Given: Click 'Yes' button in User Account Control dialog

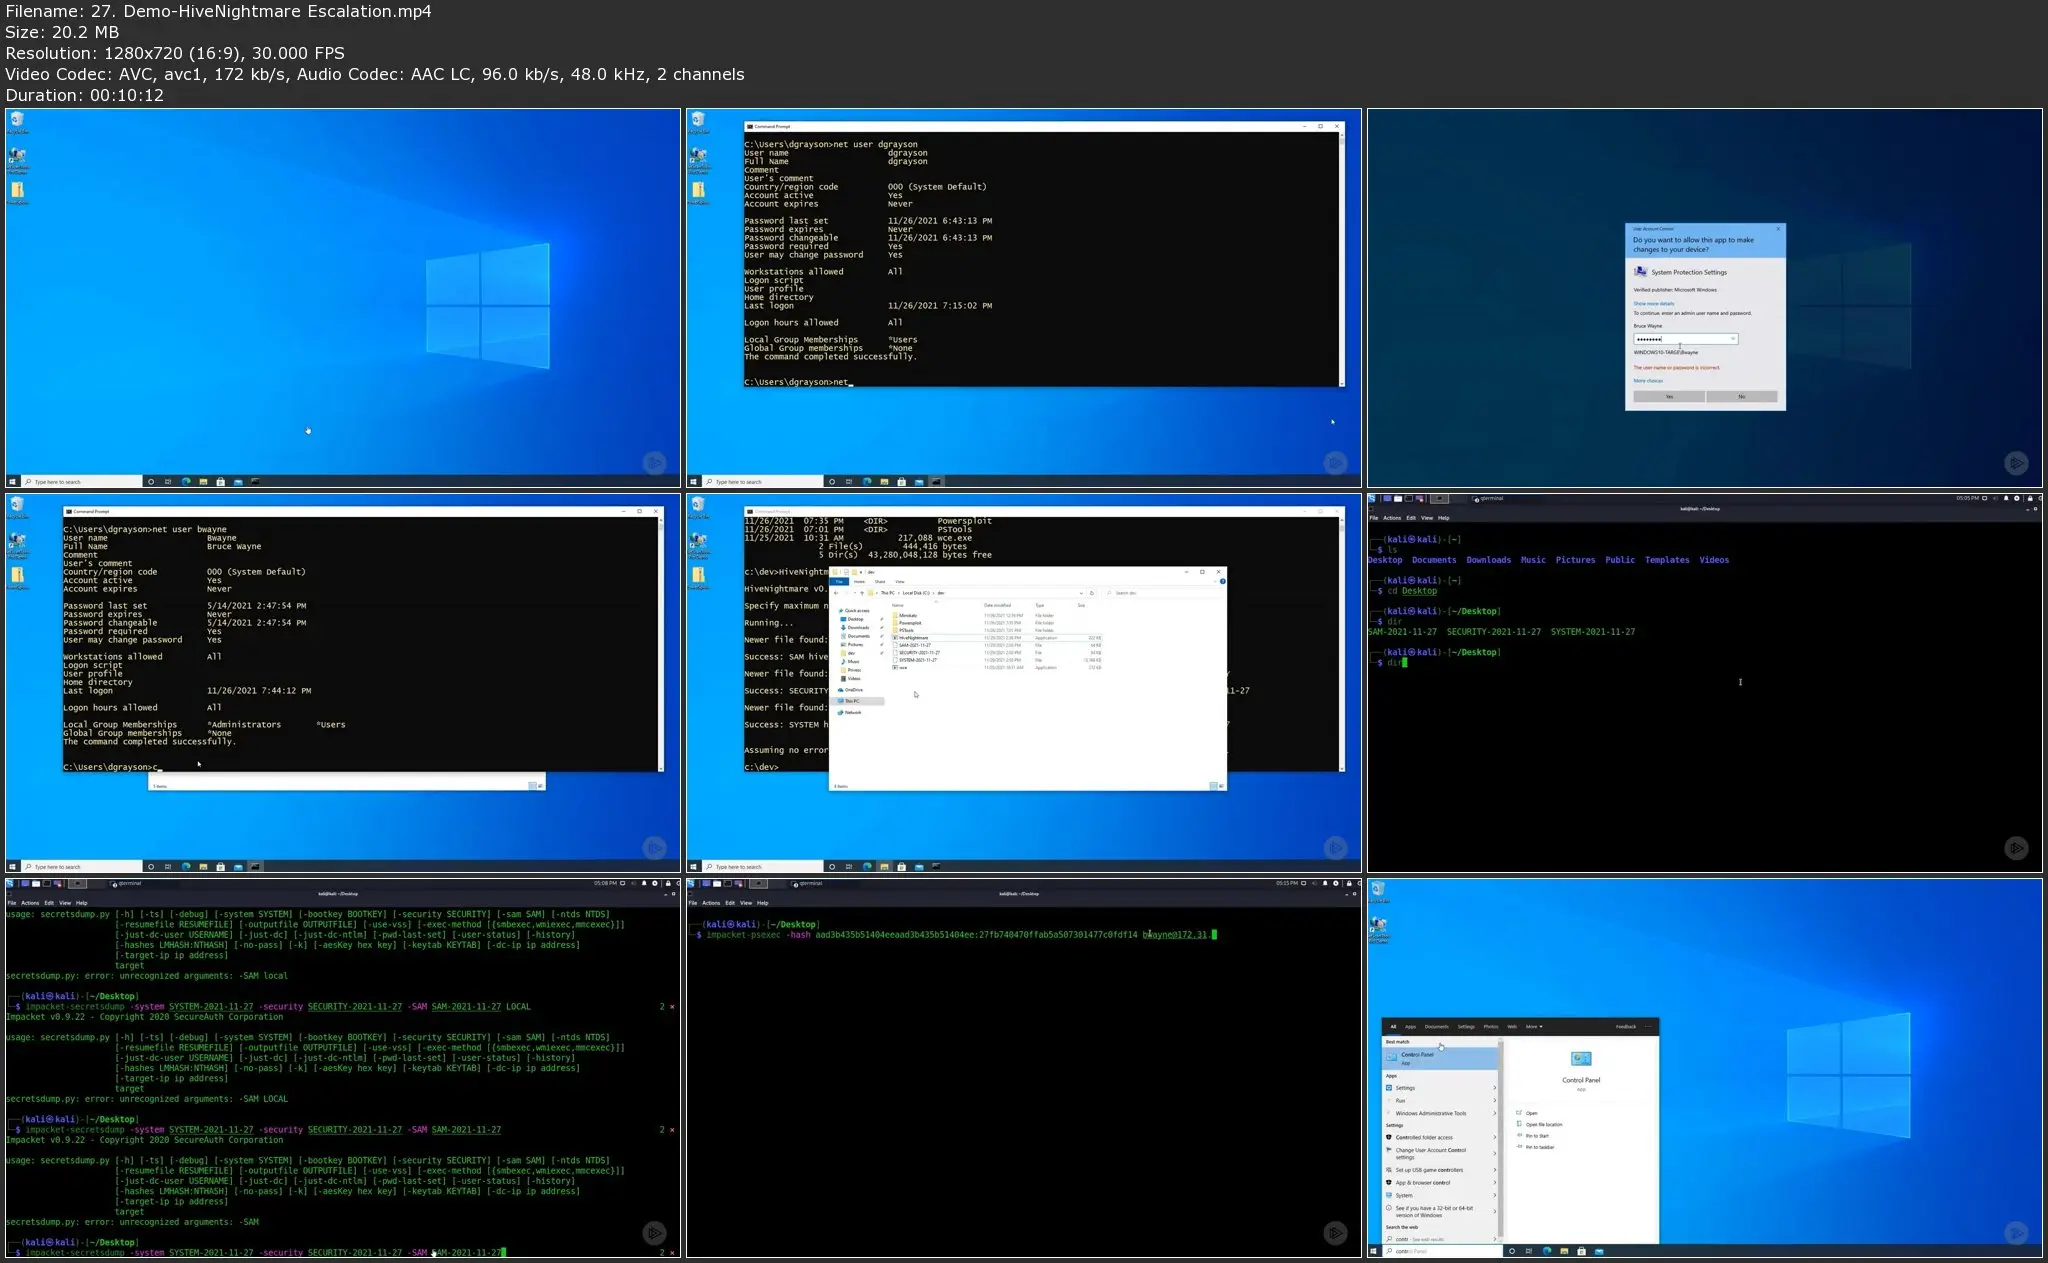Looking at the screenshot, I should click(x=1669, y=397).
